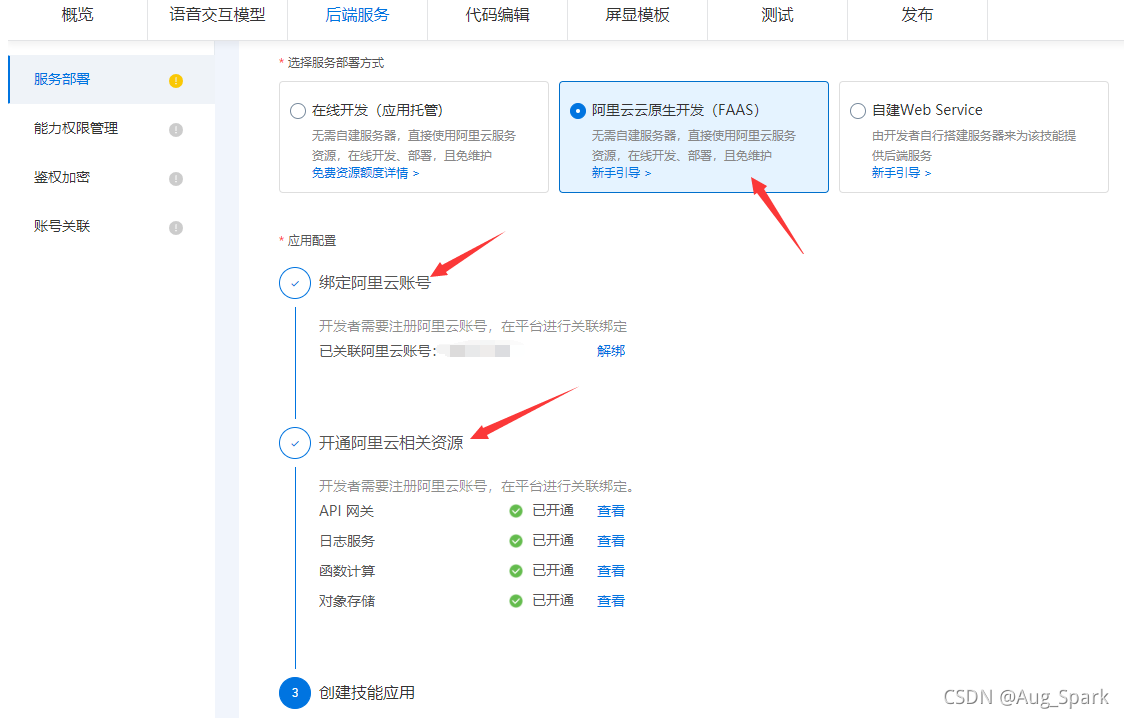
Task: Open 免费资源额度详情 link
Action: 365,173
